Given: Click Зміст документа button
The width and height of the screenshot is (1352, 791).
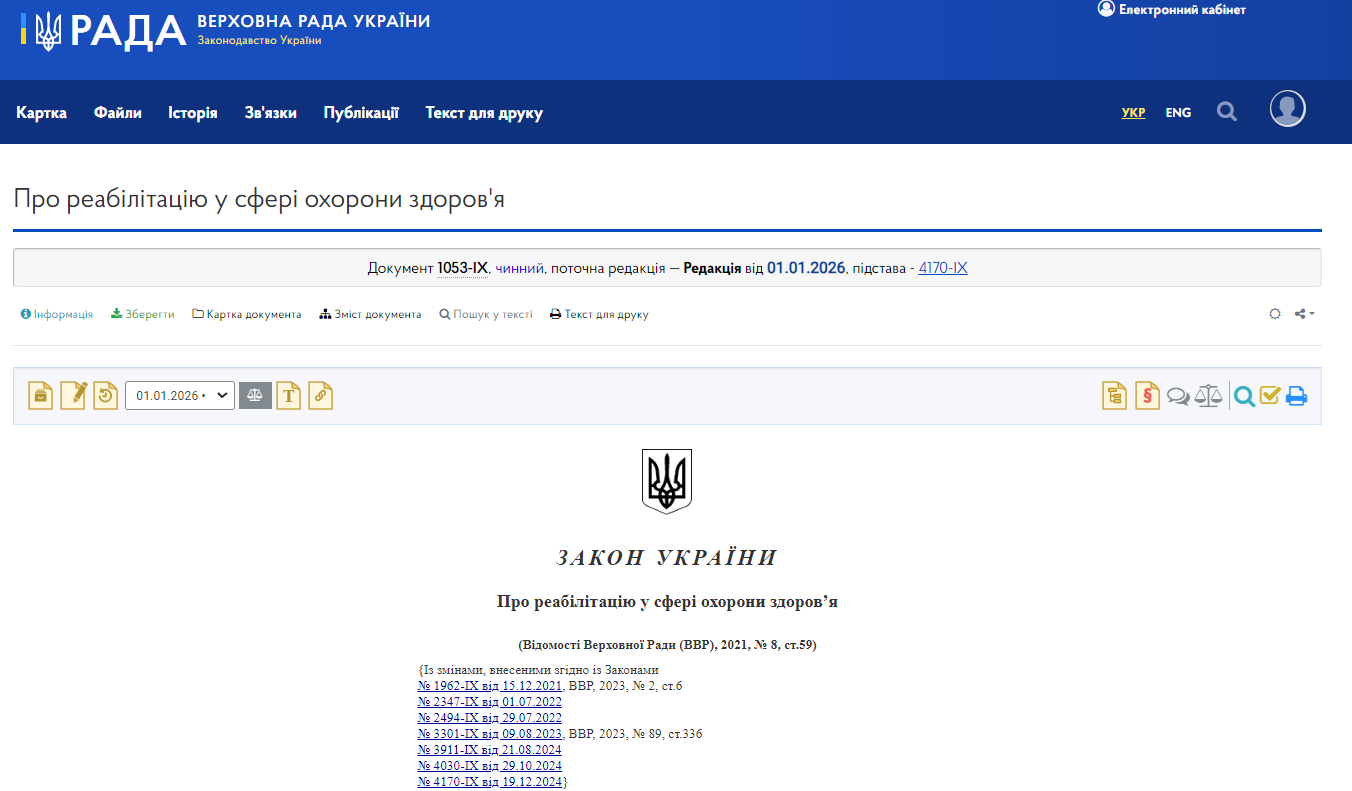Looking at the screenshot, I should (370, 314).
